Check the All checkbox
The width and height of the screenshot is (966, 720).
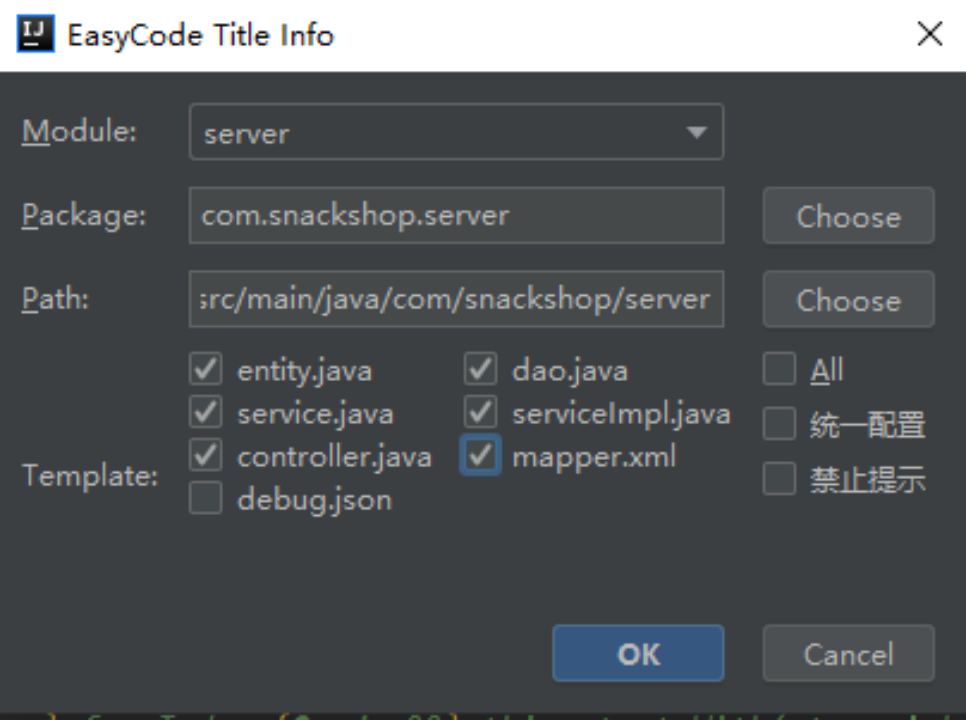779,370
